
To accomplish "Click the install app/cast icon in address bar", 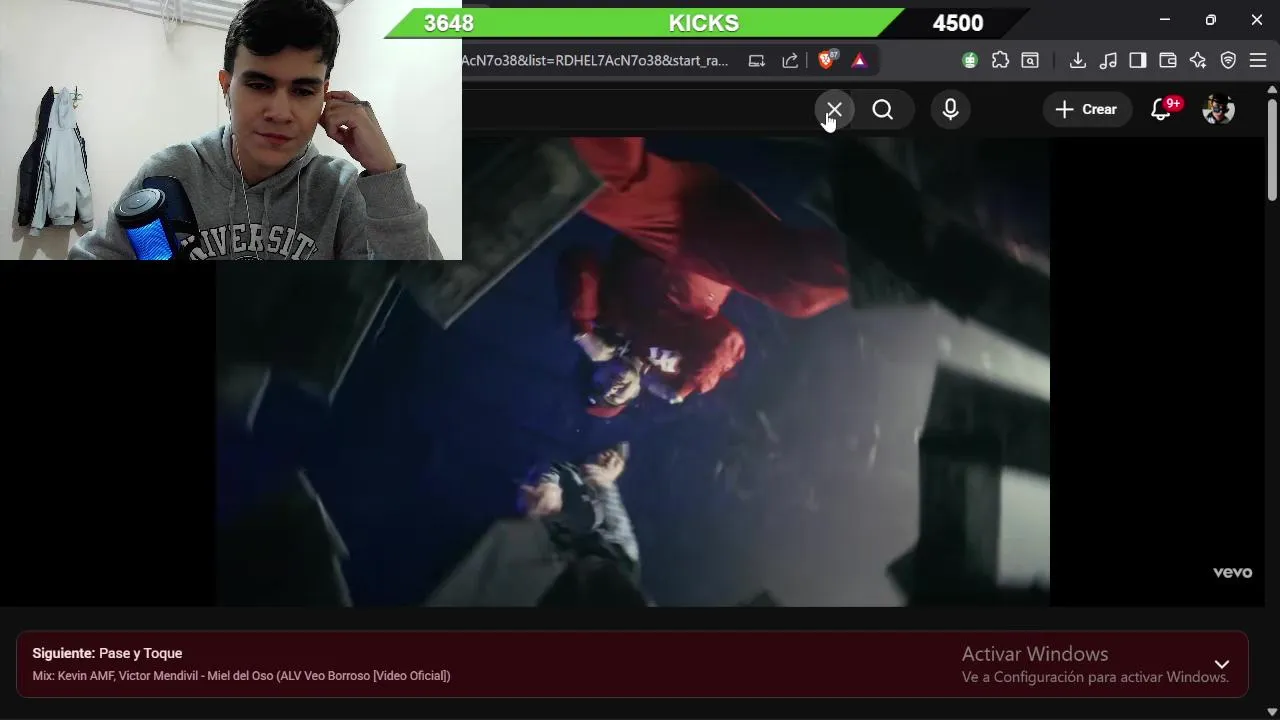I will pyautogui.click(x=757, y=60).
